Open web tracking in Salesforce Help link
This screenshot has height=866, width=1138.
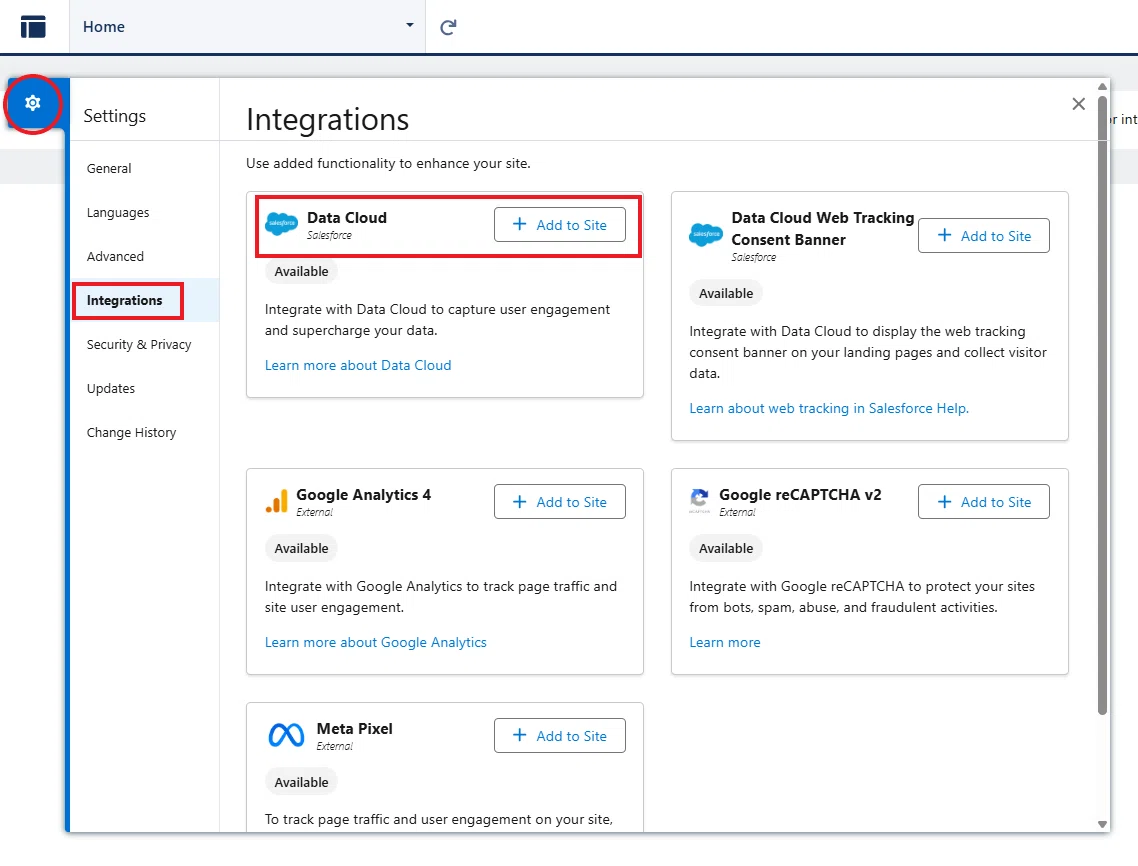(x=829, y=409)
